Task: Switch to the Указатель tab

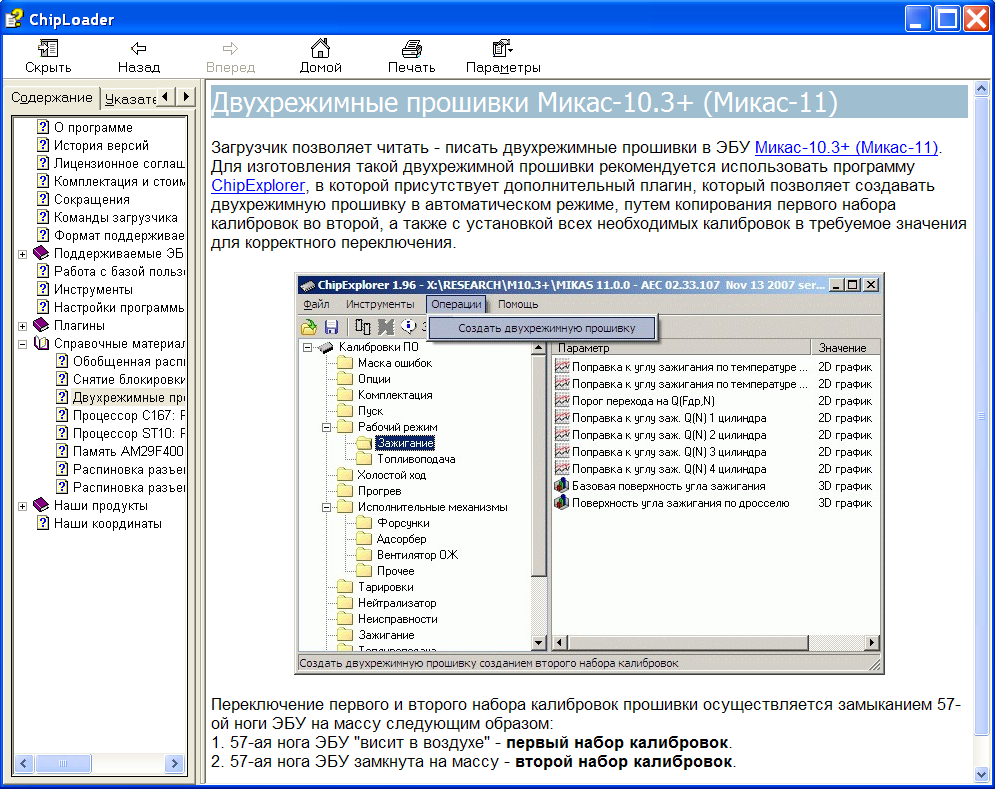Action: click(x=130, y=98)
